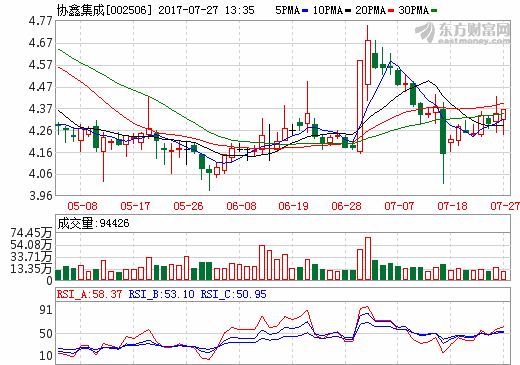Viewport: 520px width, 365px height.
Task: Click the 4.16 price axis label
Action: coord(41,153)
